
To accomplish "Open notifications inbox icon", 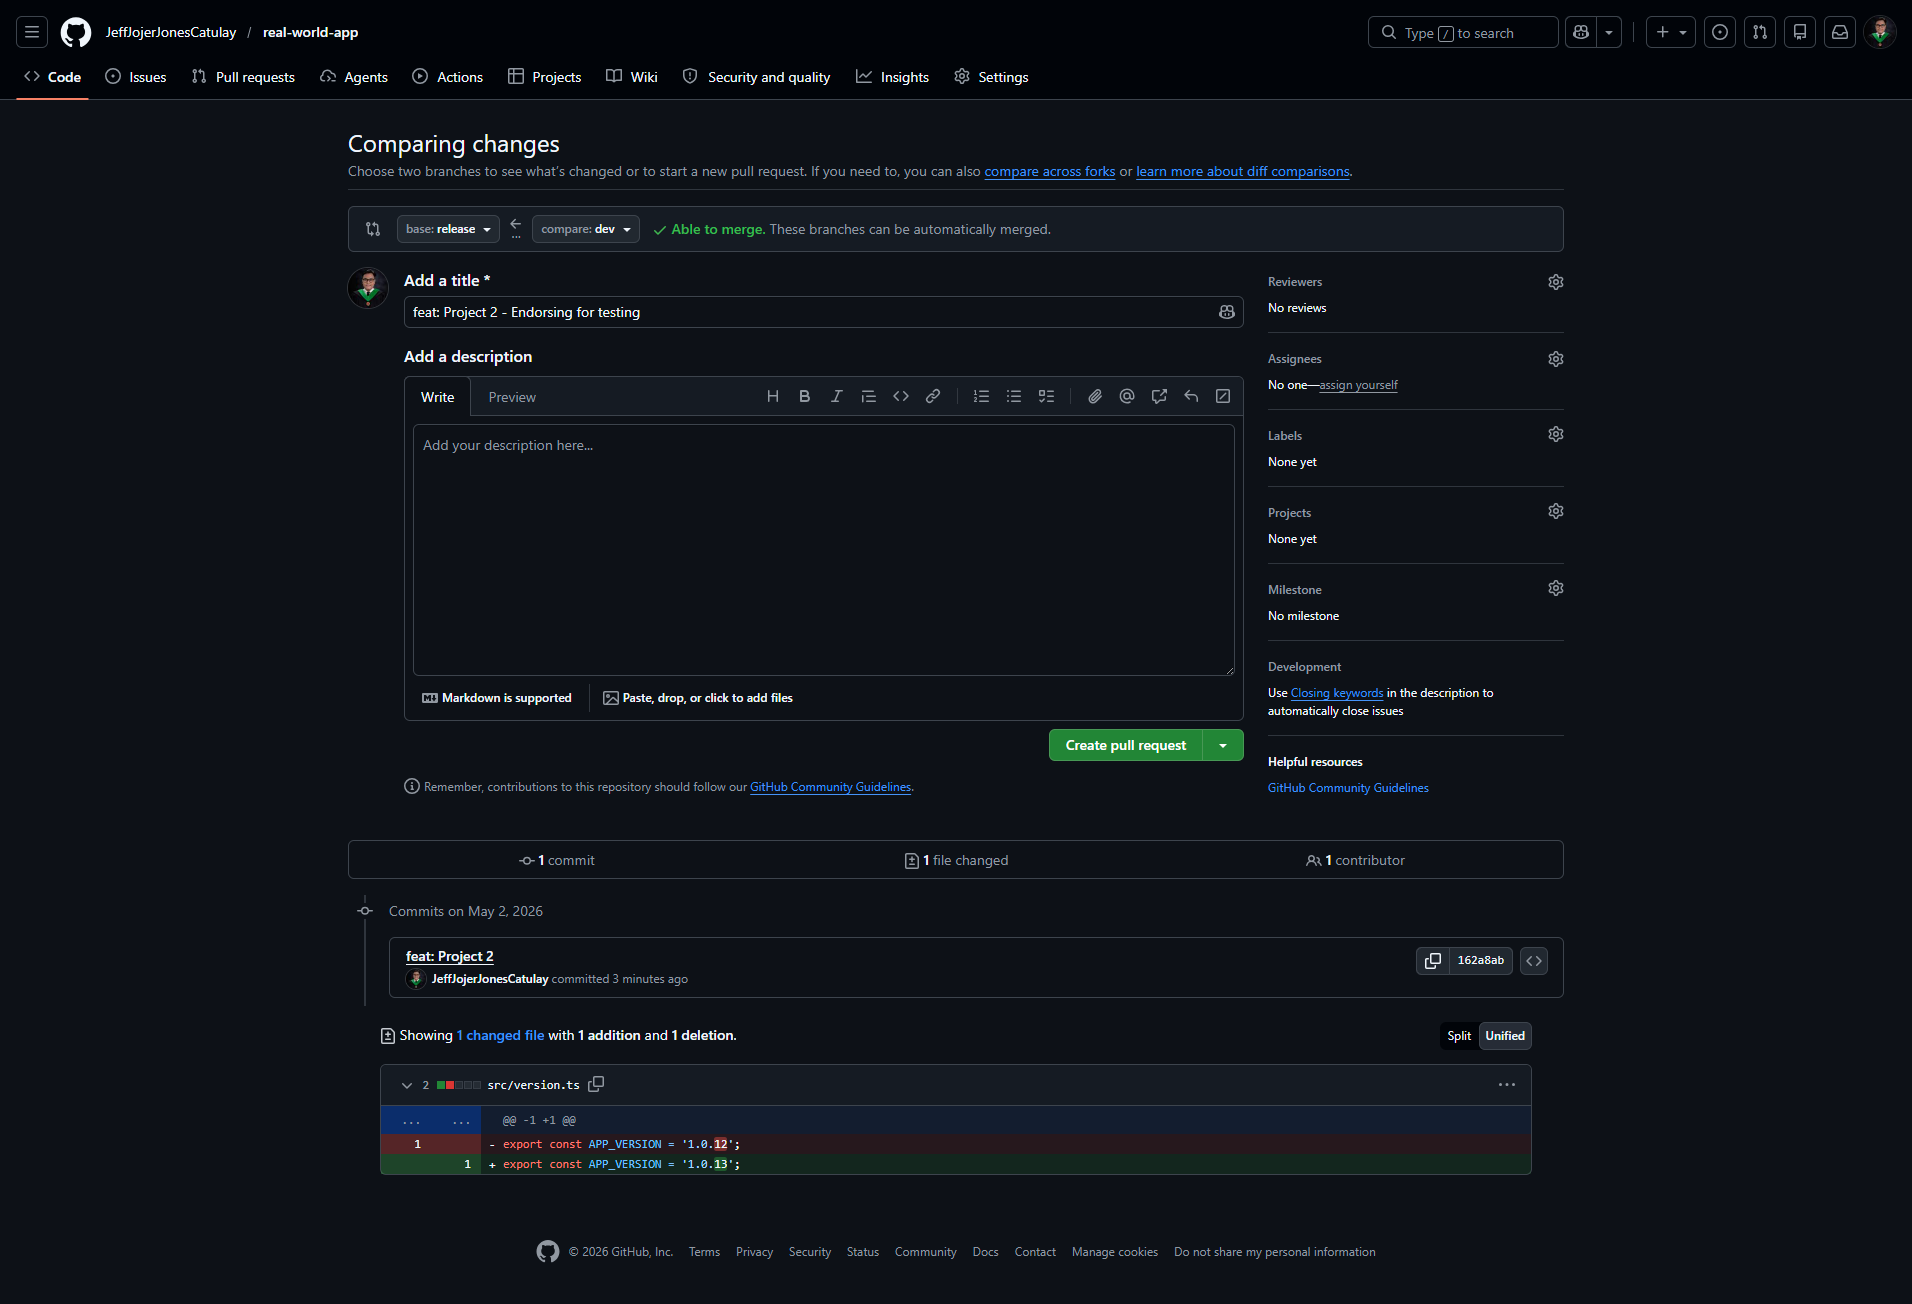I will click(1840, 32).
